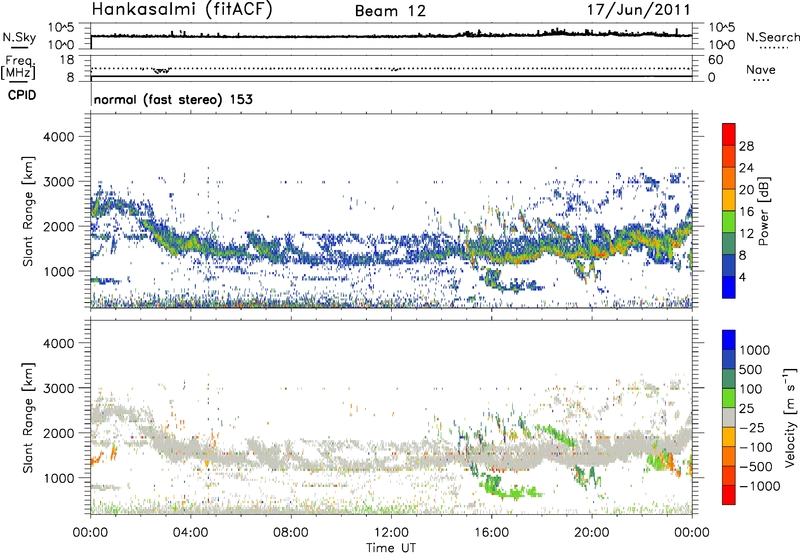Click the power color bar segment between 24 and 28
Viewport: 800px width, 554px height.
click(x=729, y=156)
